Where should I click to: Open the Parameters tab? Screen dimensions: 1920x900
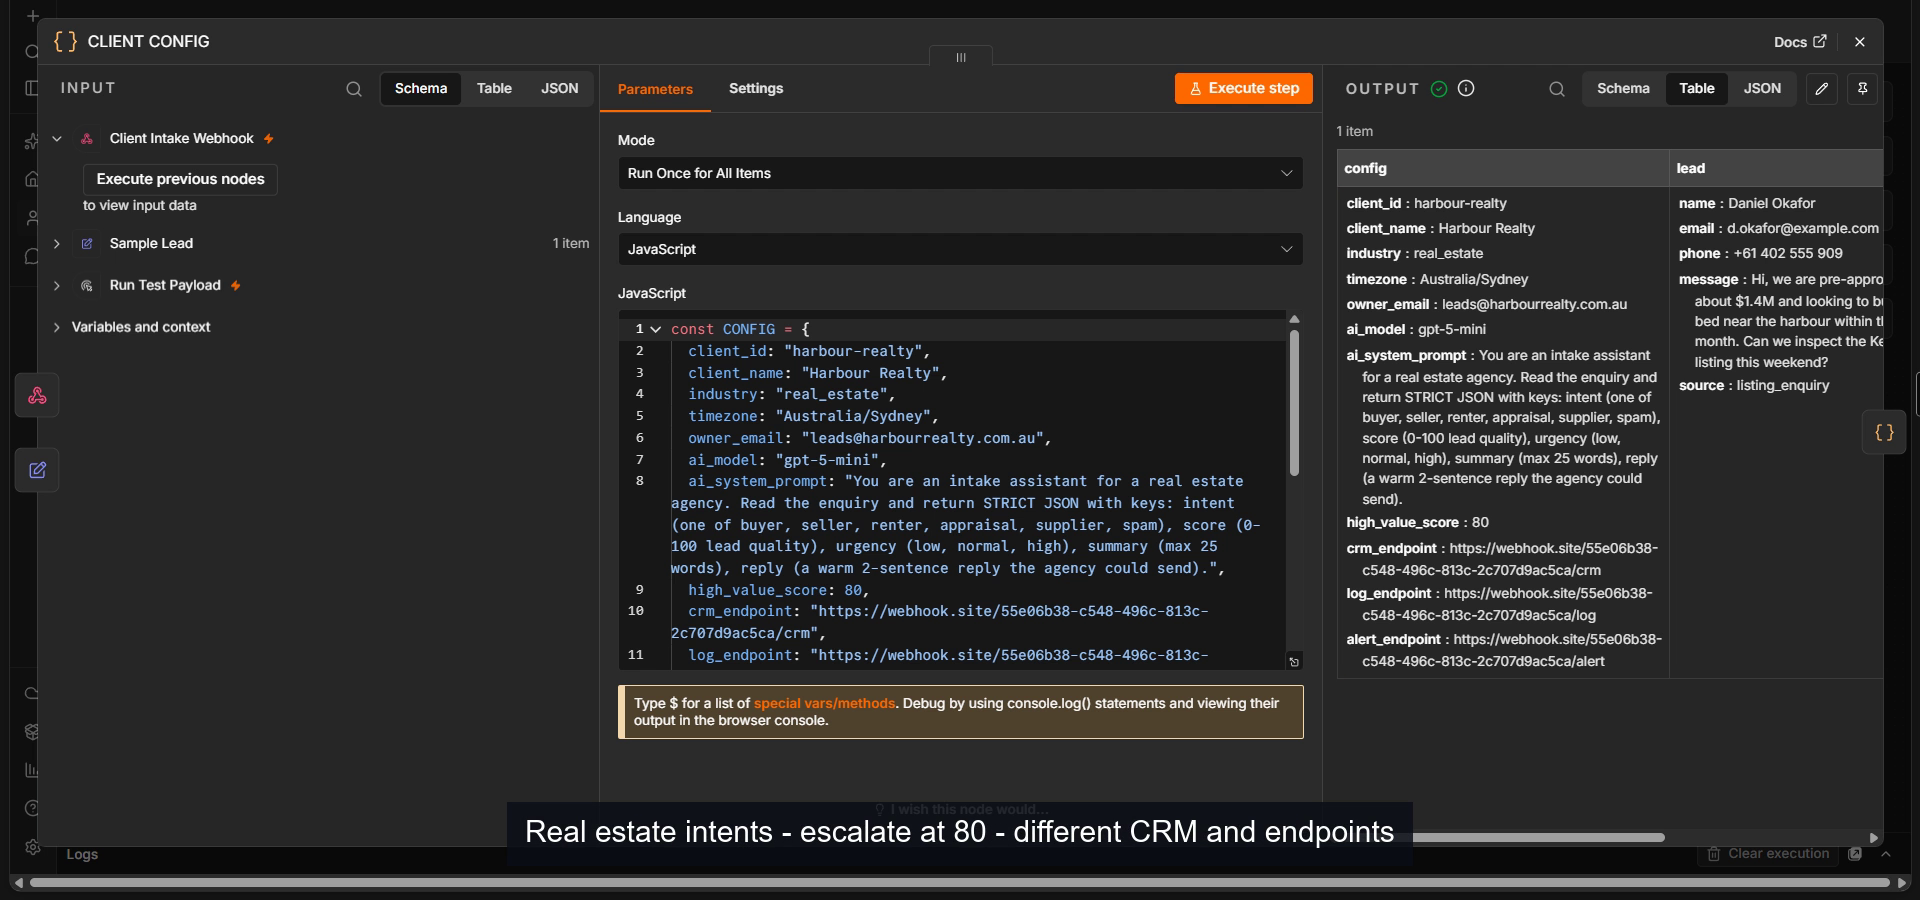pos(655,89)
